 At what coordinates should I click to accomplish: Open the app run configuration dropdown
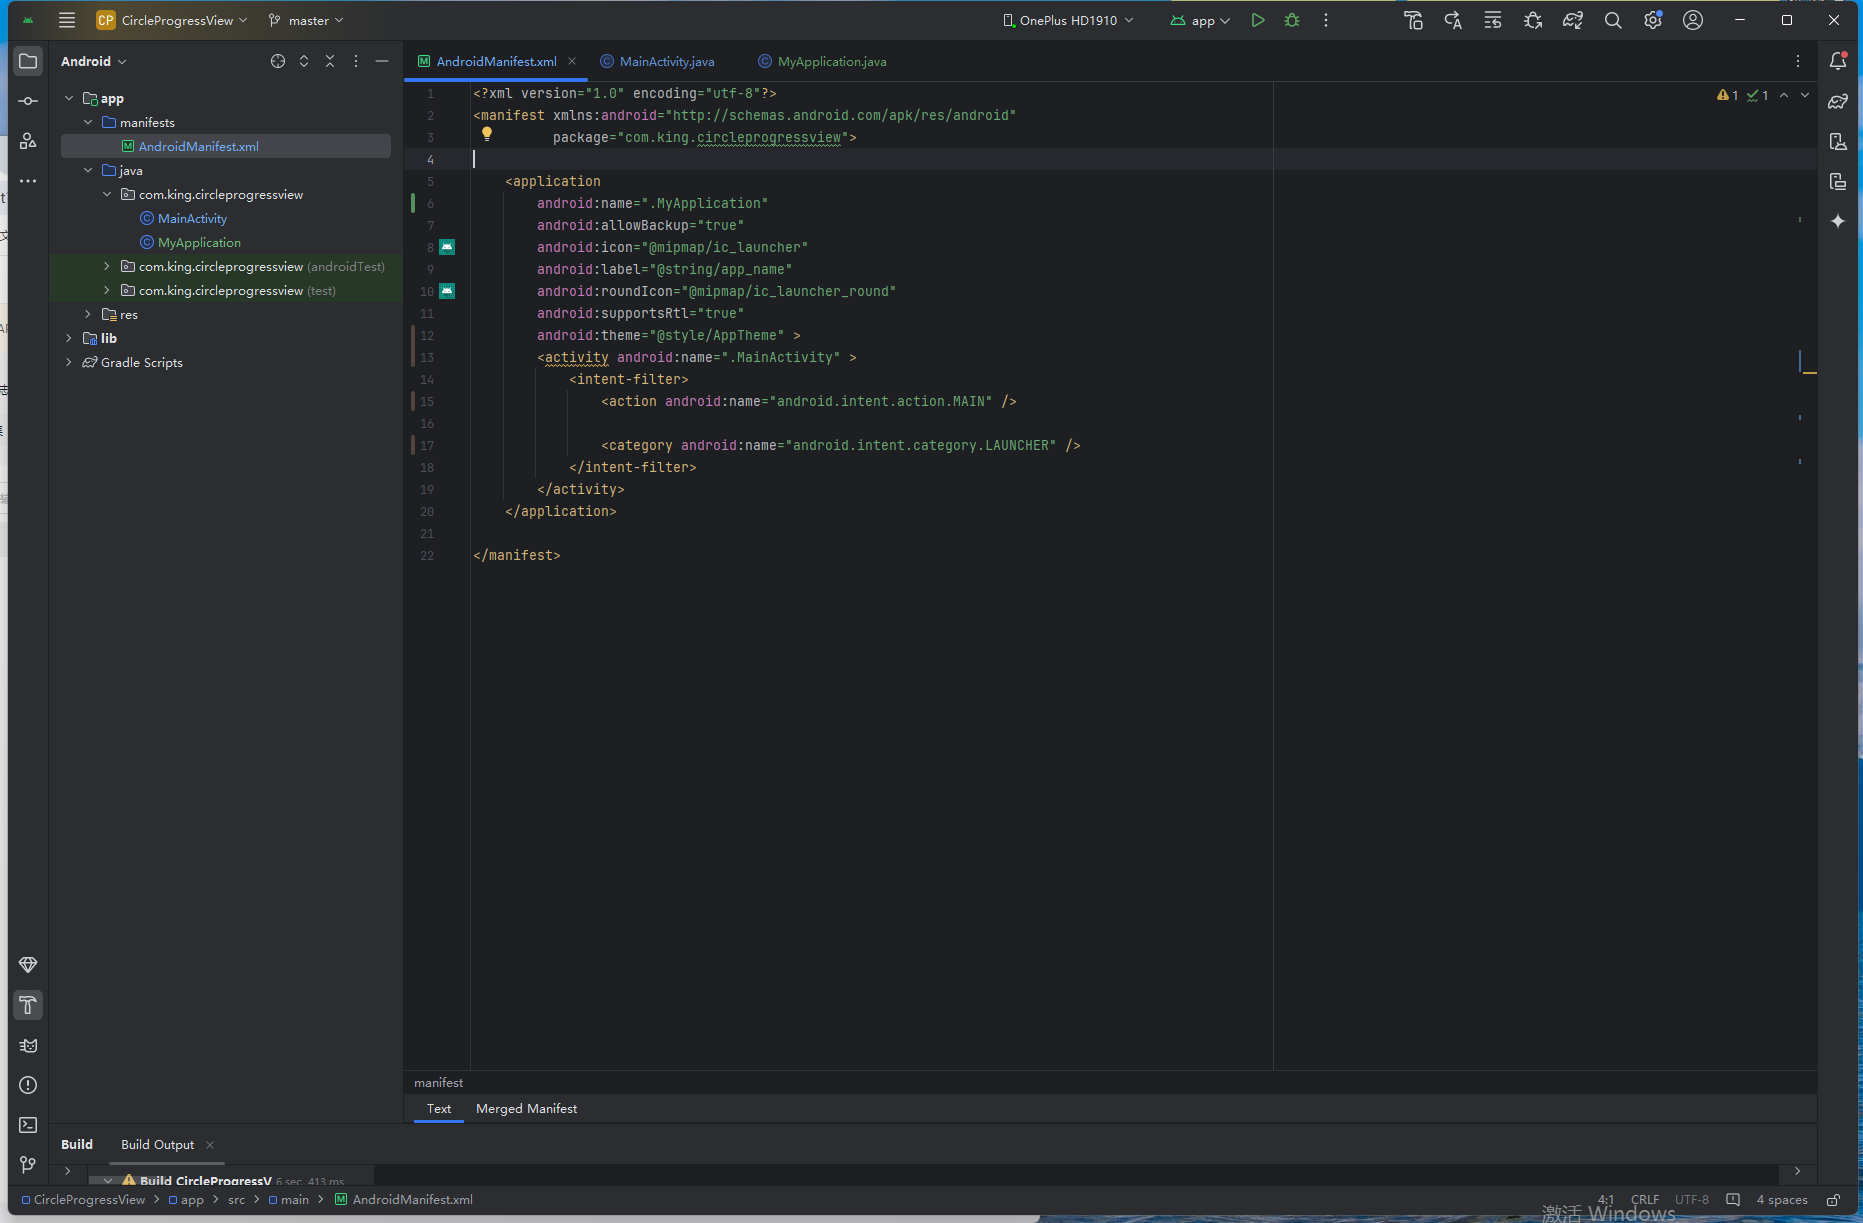click(1200, 20)
